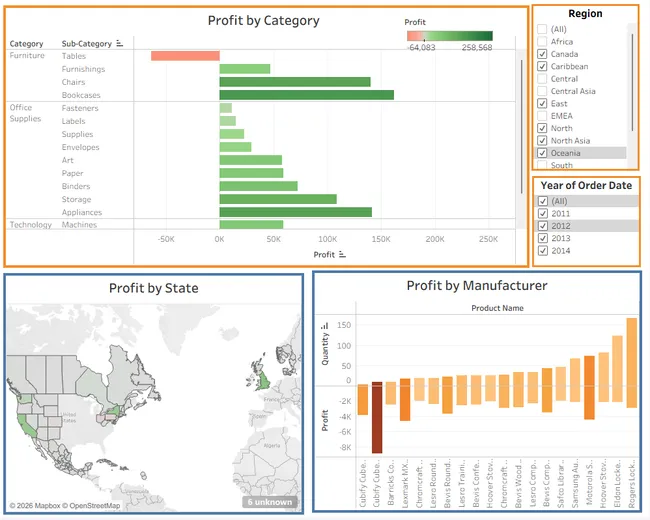This screenshot has width=650, height=520.
Task: Click the "Technology" category label
Action: coord(31,224)
